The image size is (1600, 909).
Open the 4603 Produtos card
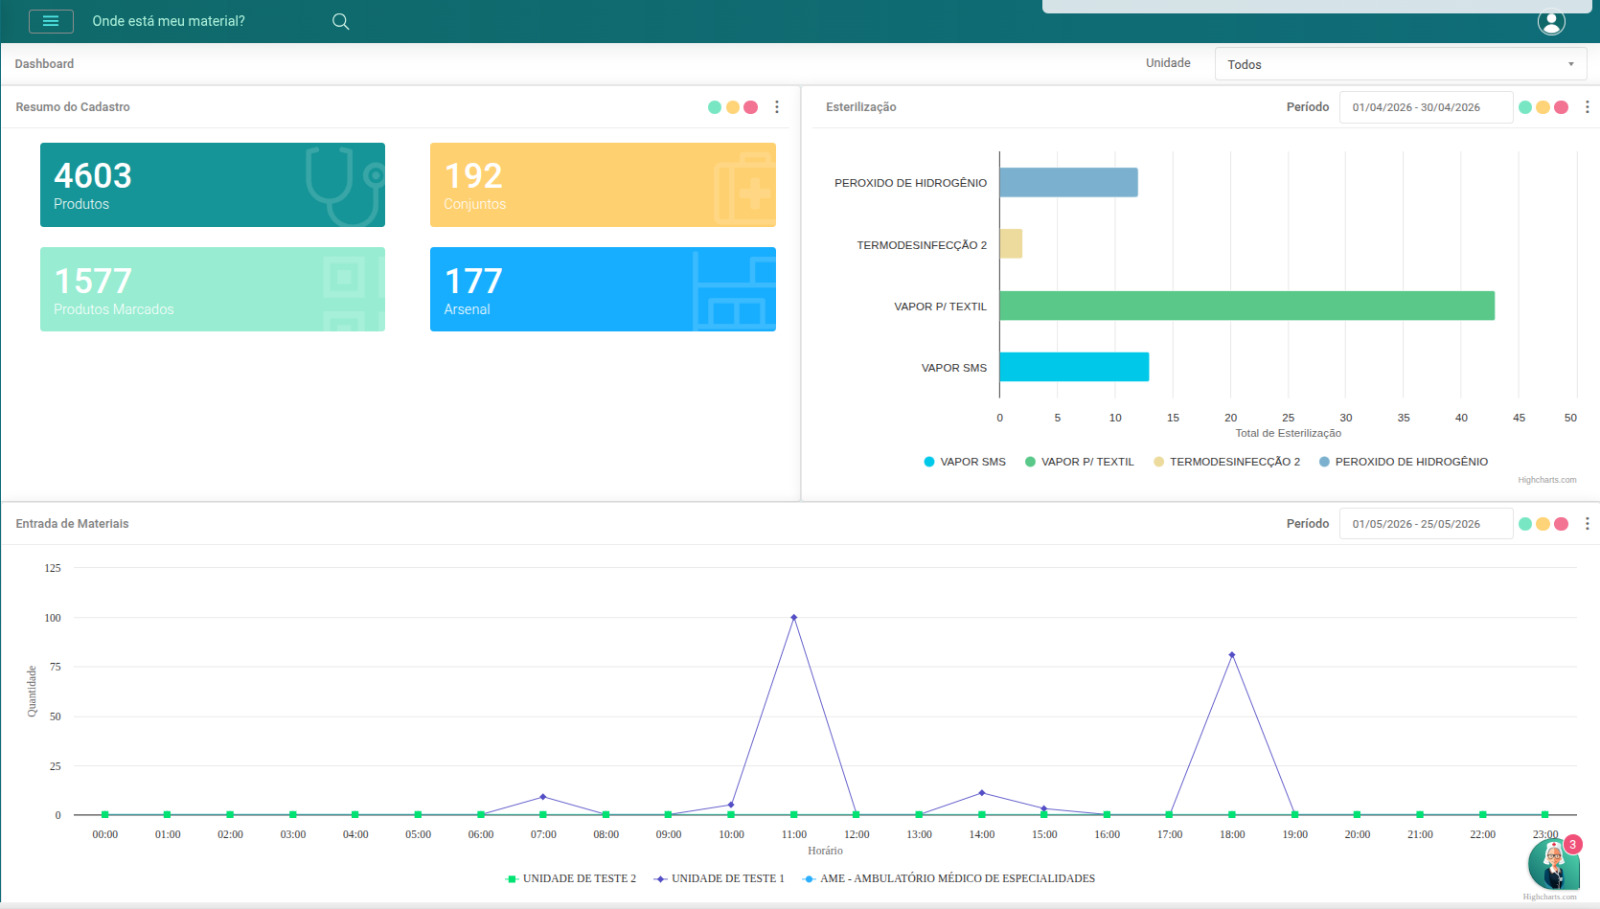[212, 185]
